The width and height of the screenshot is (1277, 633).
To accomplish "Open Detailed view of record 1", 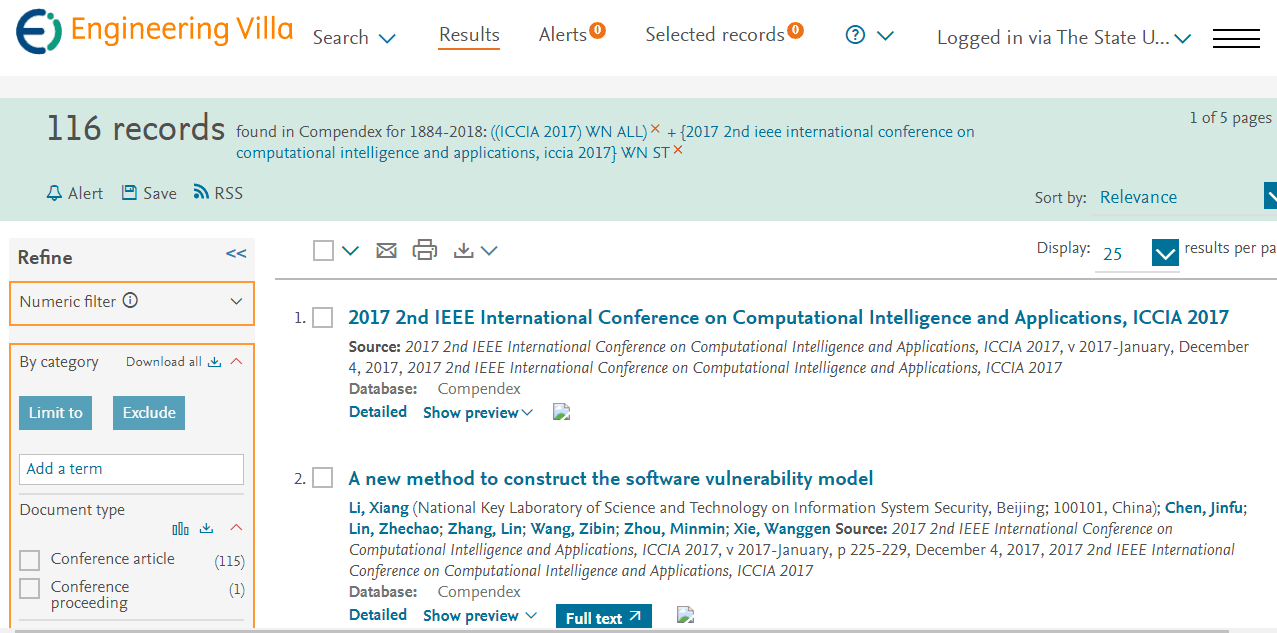I will [x=378, y=411].
